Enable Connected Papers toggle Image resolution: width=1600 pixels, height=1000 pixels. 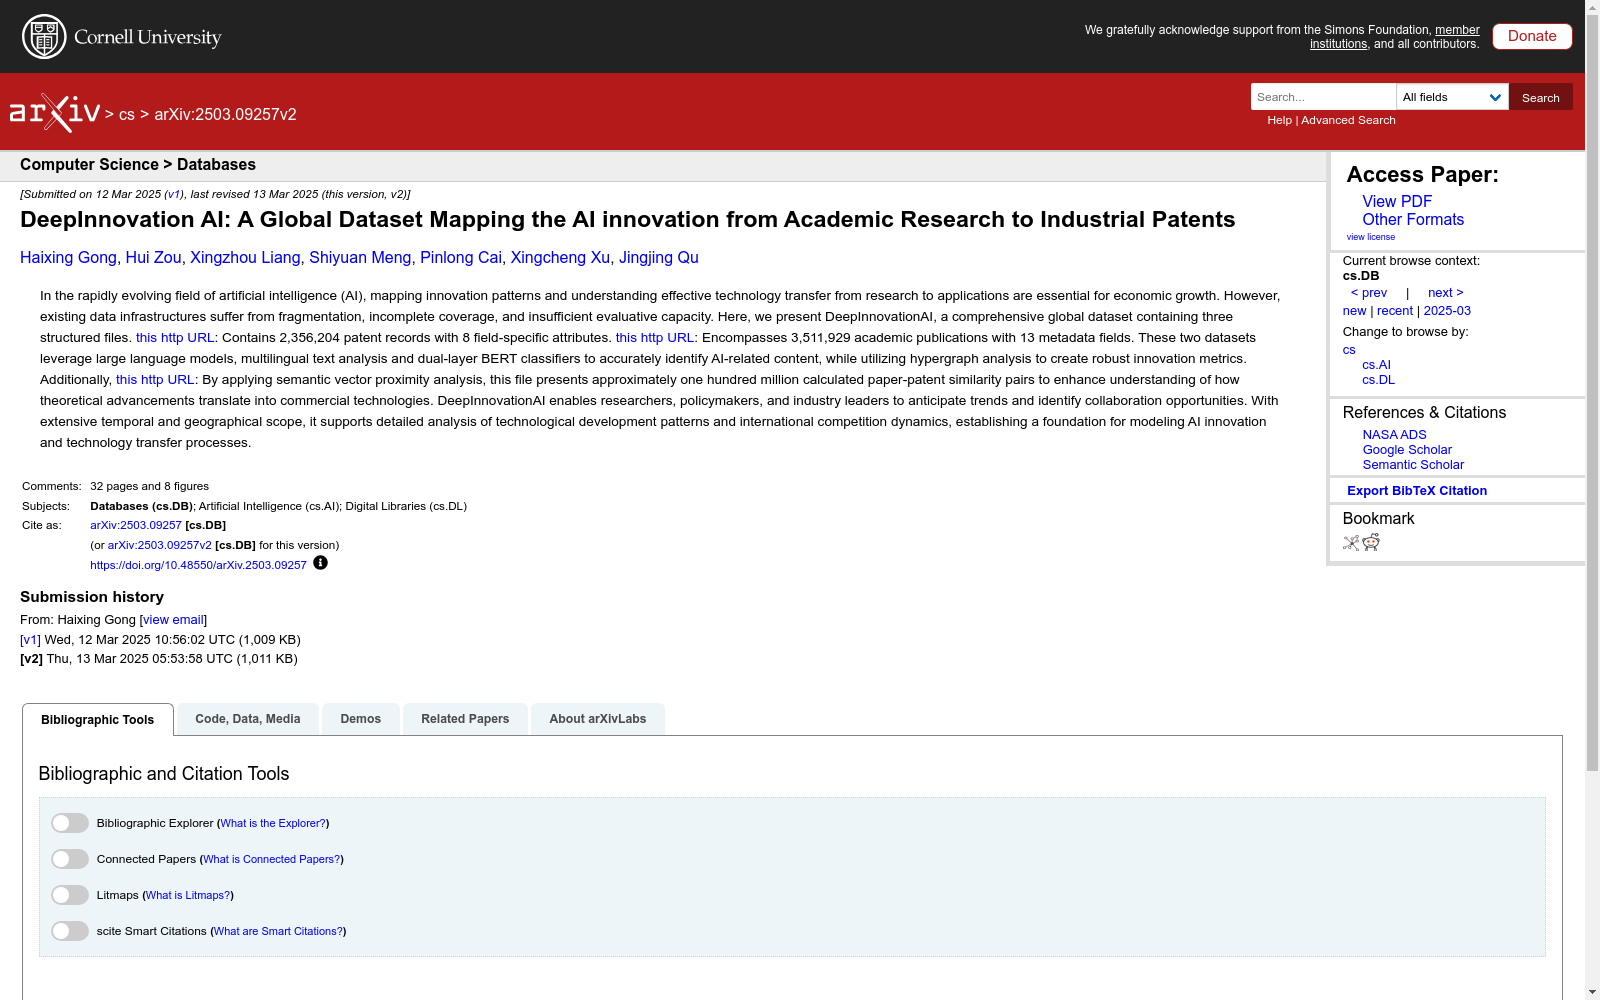click(70, 859)
